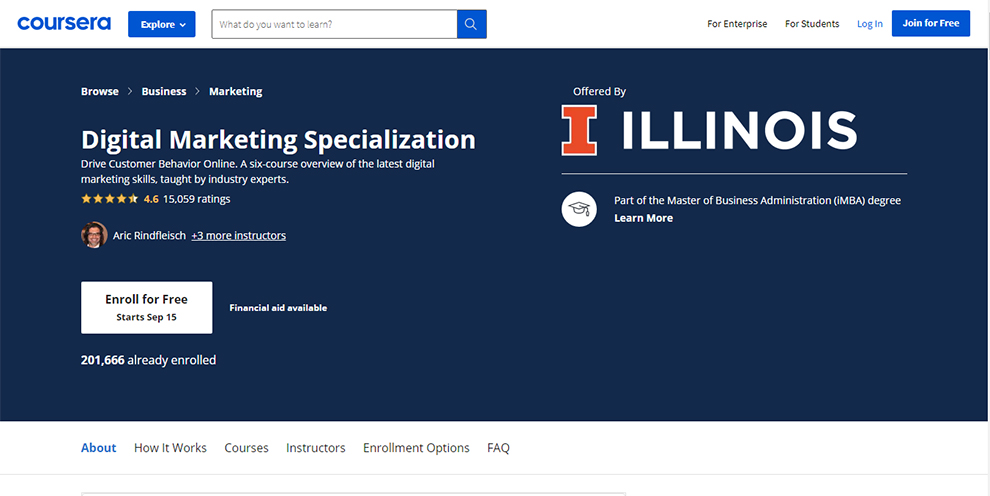990x496 pixels.
Task: Open Learn More about iMBA degree
Action: (643, 218)
